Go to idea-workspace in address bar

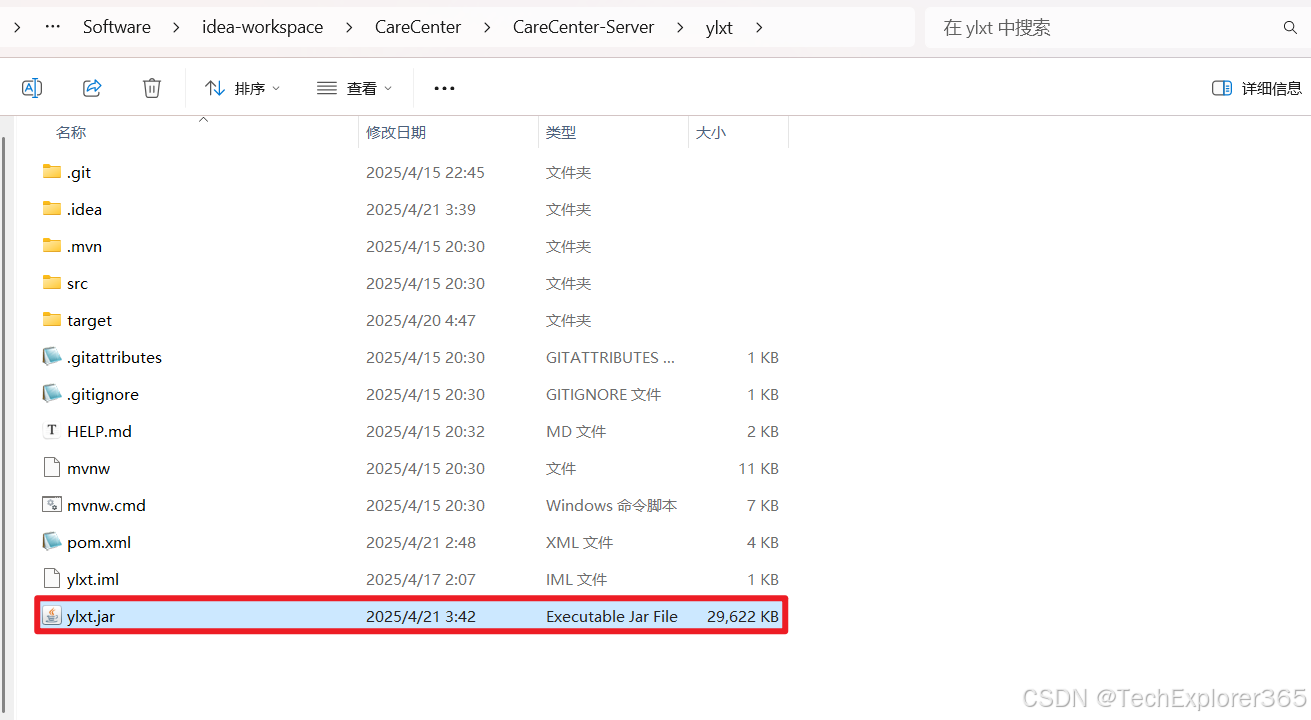[262, 27]
